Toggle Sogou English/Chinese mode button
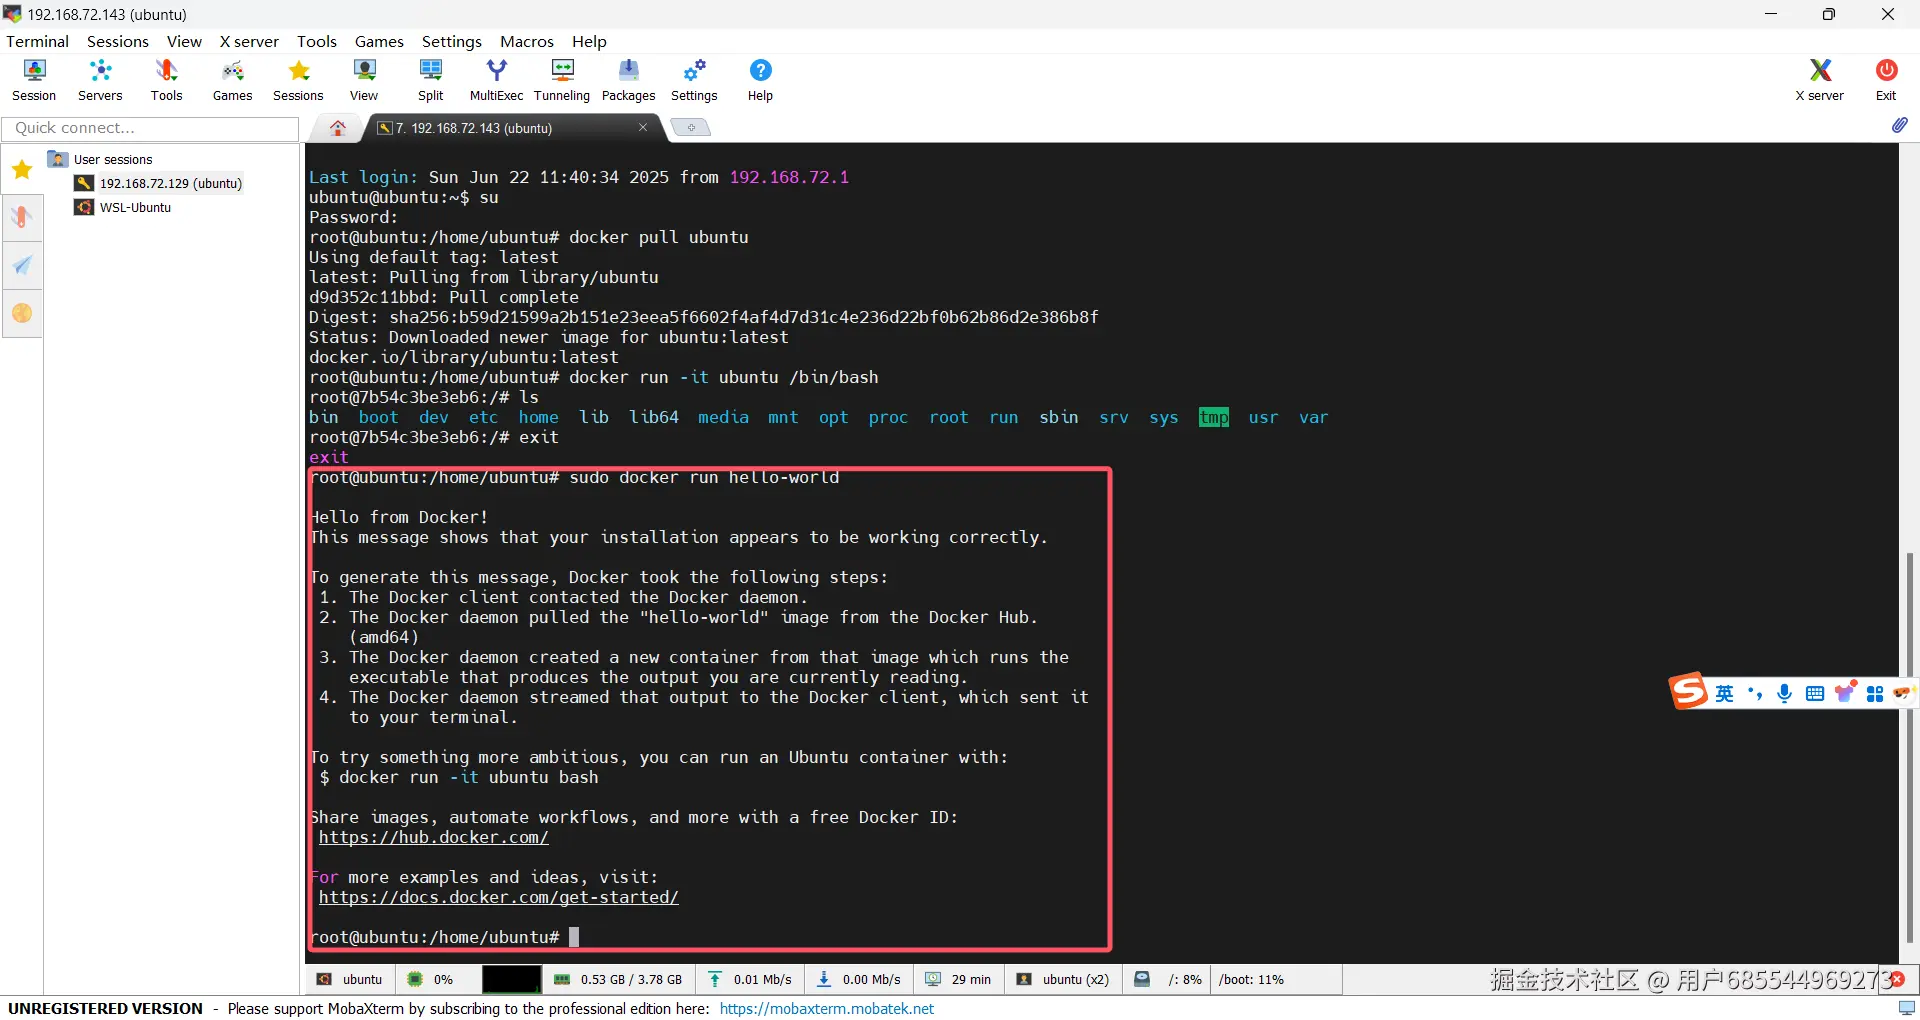Screen dimensions: 1920x1020 click(x=1725, y=693)
